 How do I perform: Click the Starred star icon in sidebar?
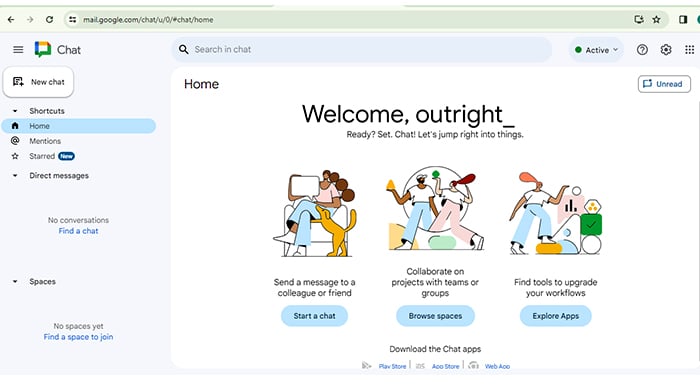(15, 156)
